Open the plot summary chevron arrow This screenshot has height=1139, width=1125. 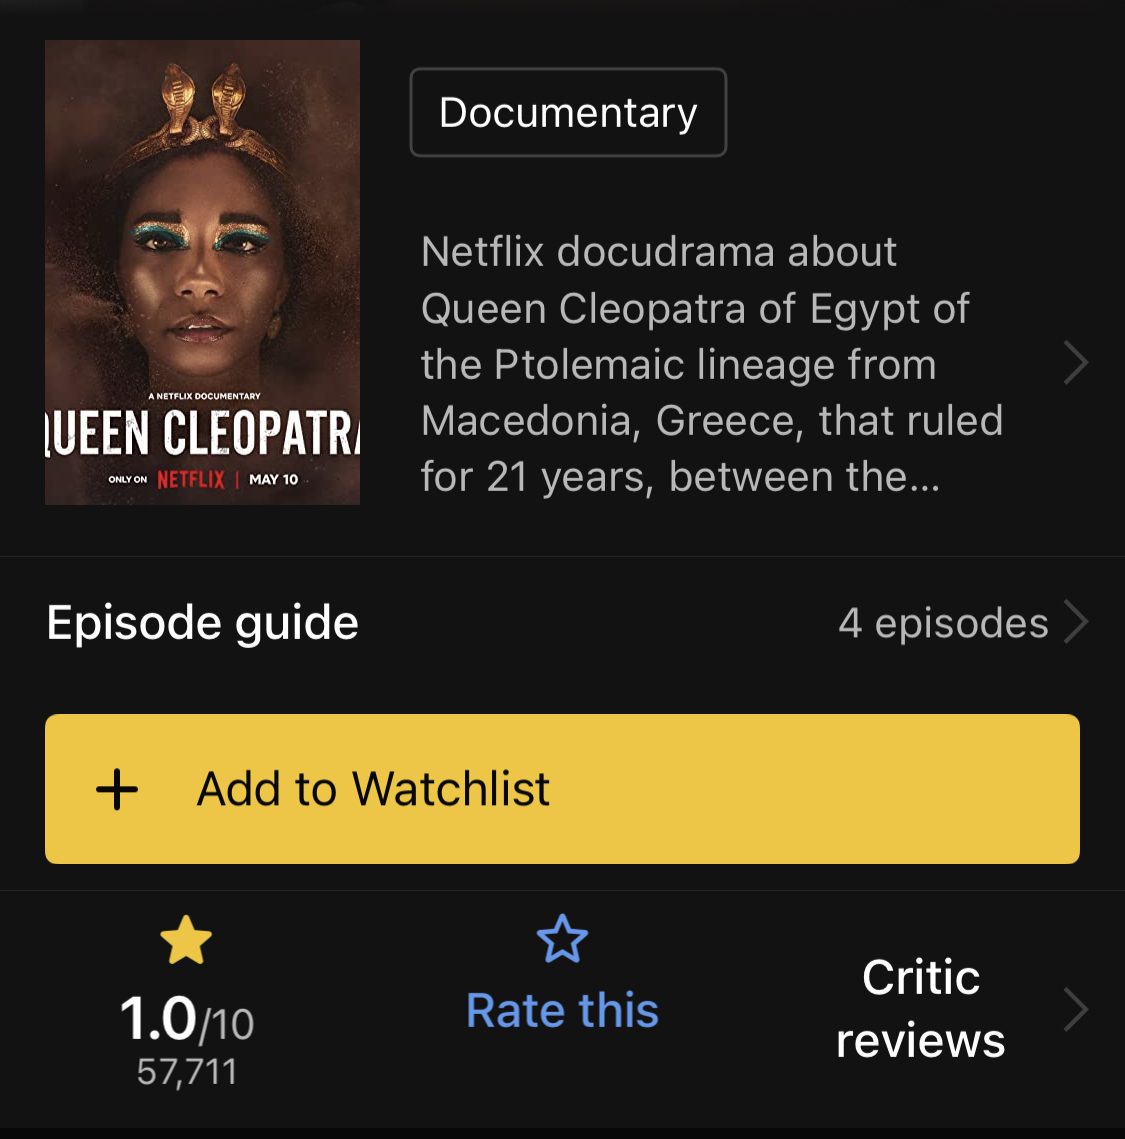pos(1076,362)
